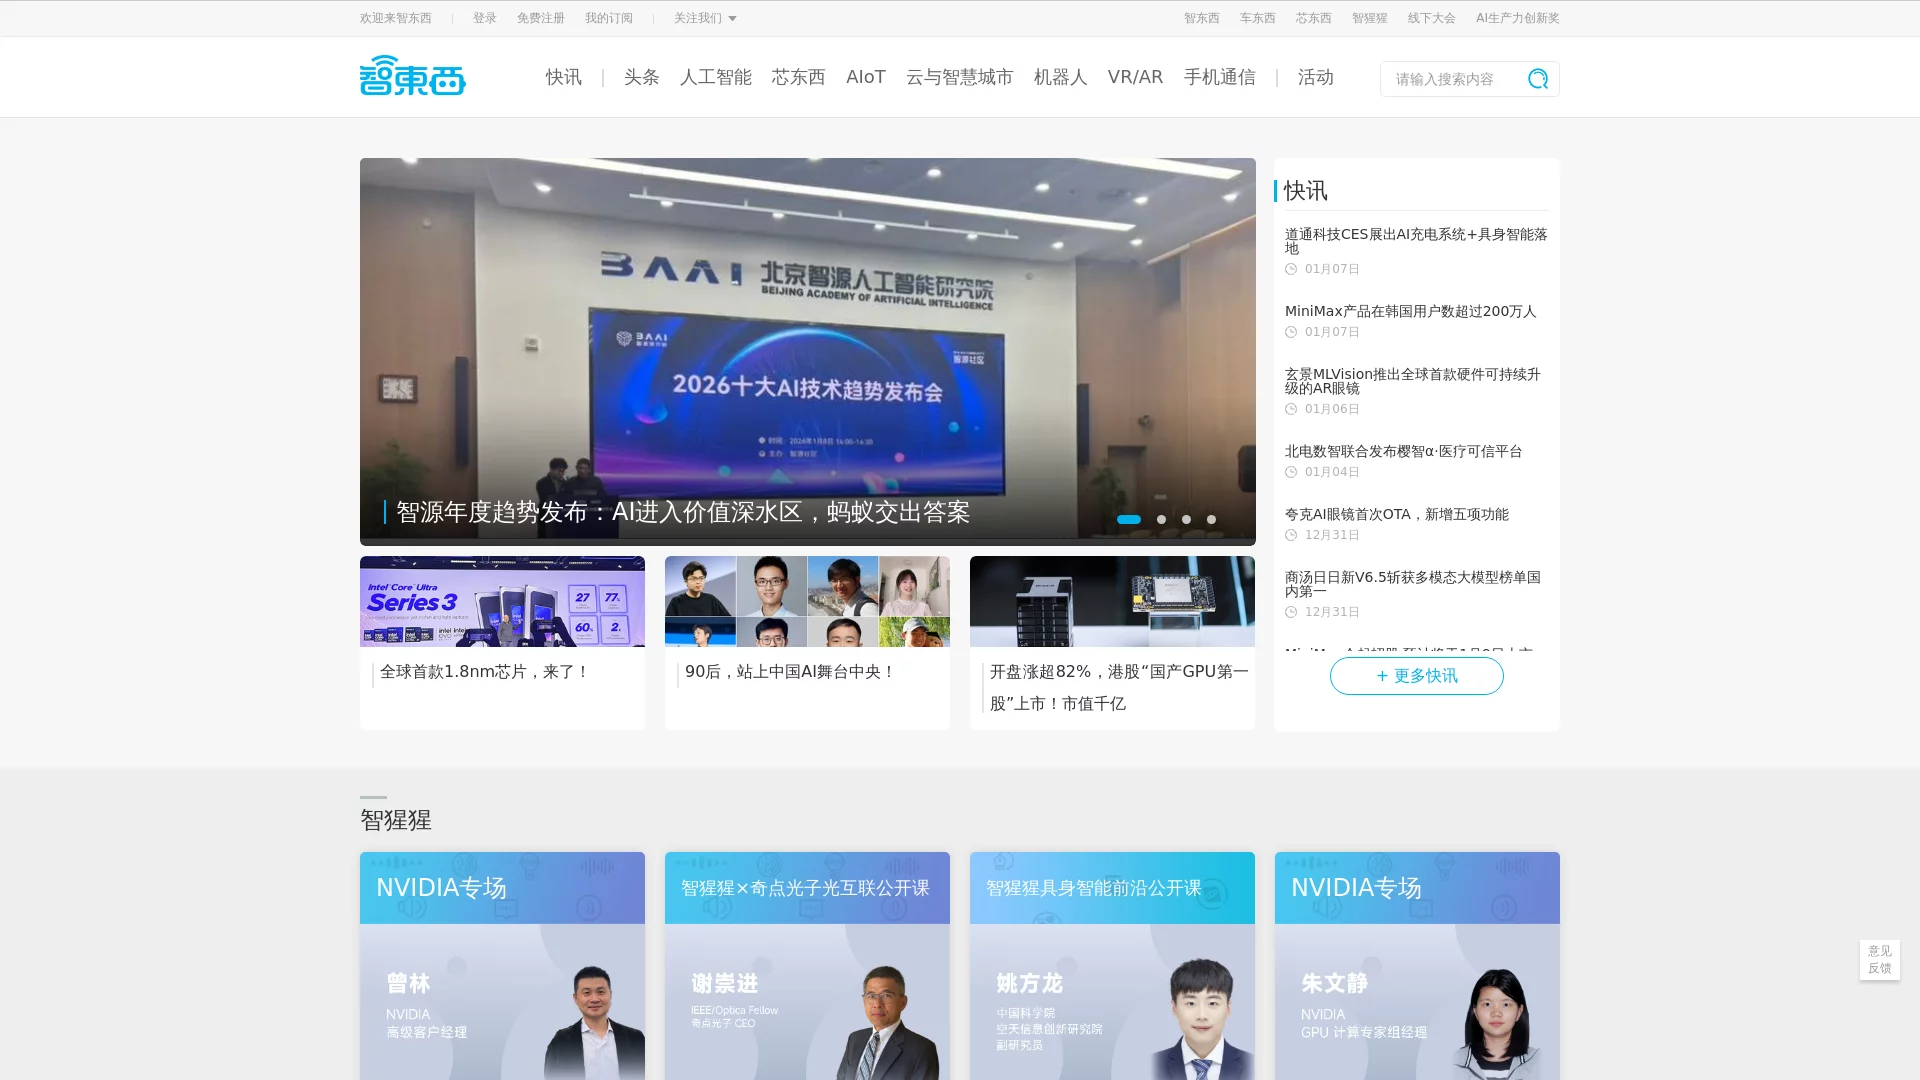Click the plus icon in 更多快讯
The height and width of the screenshot is (1080, 1920).
(1382, 676)
